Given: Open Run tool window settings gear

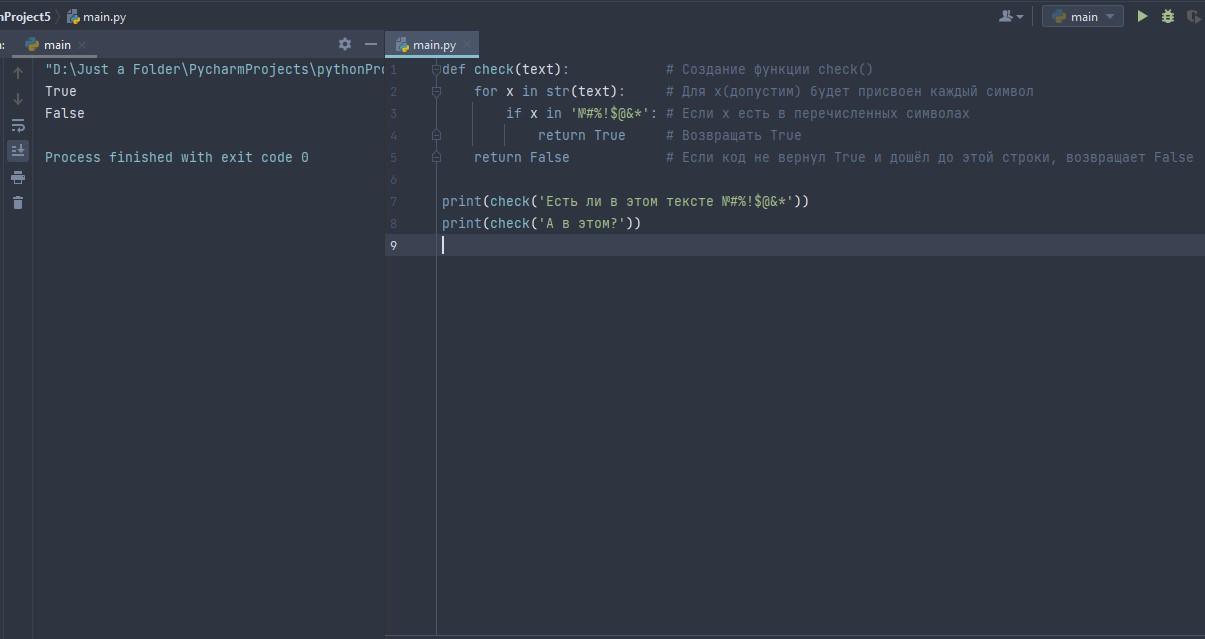Looking at the screenshot, I should (x=345, y=44).
